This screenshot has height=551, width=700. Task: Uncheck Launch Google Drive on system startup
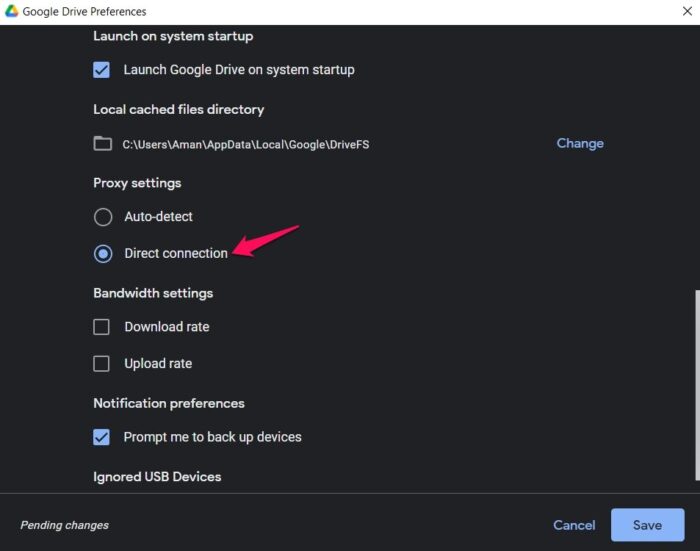pyautogui.click(x=102, y=70)
